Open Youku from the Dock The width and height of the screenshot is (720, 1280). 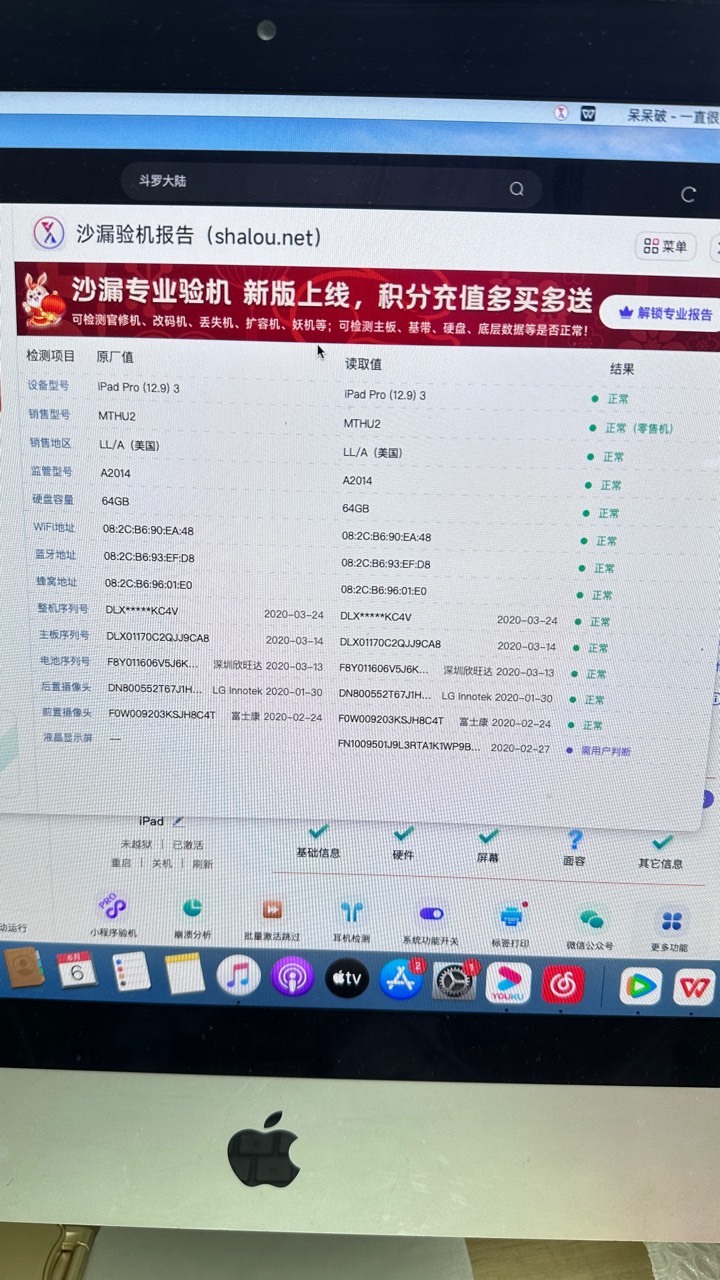click(508, 984)
